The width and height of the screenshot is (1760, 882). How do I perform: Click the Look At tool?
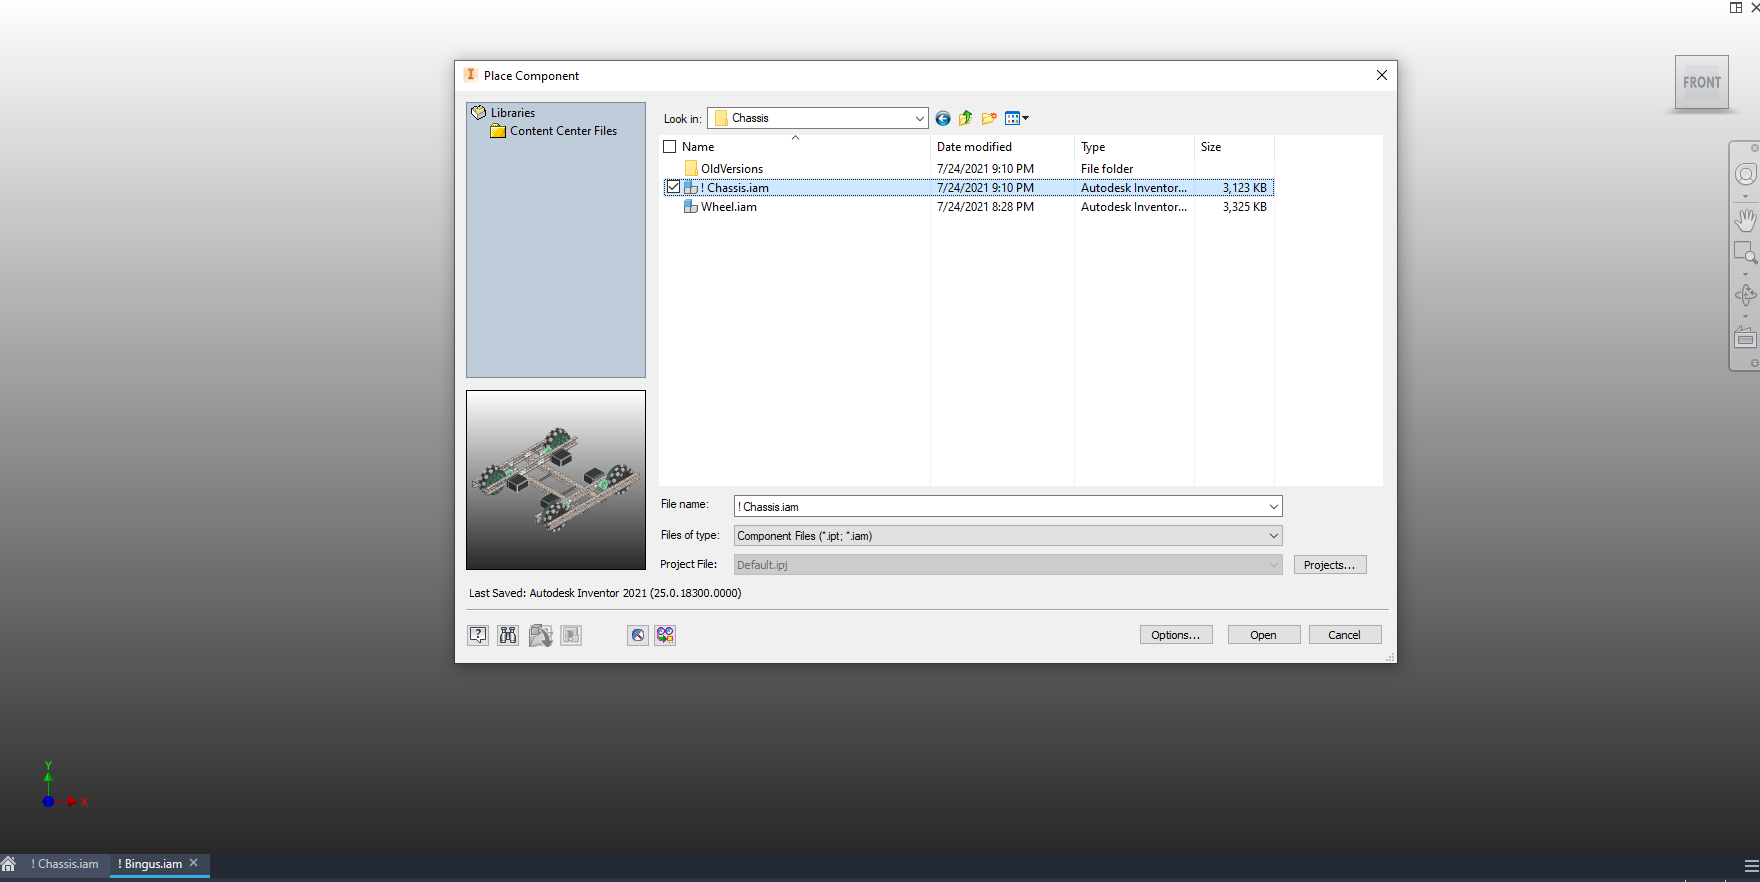coord(1745,338)
